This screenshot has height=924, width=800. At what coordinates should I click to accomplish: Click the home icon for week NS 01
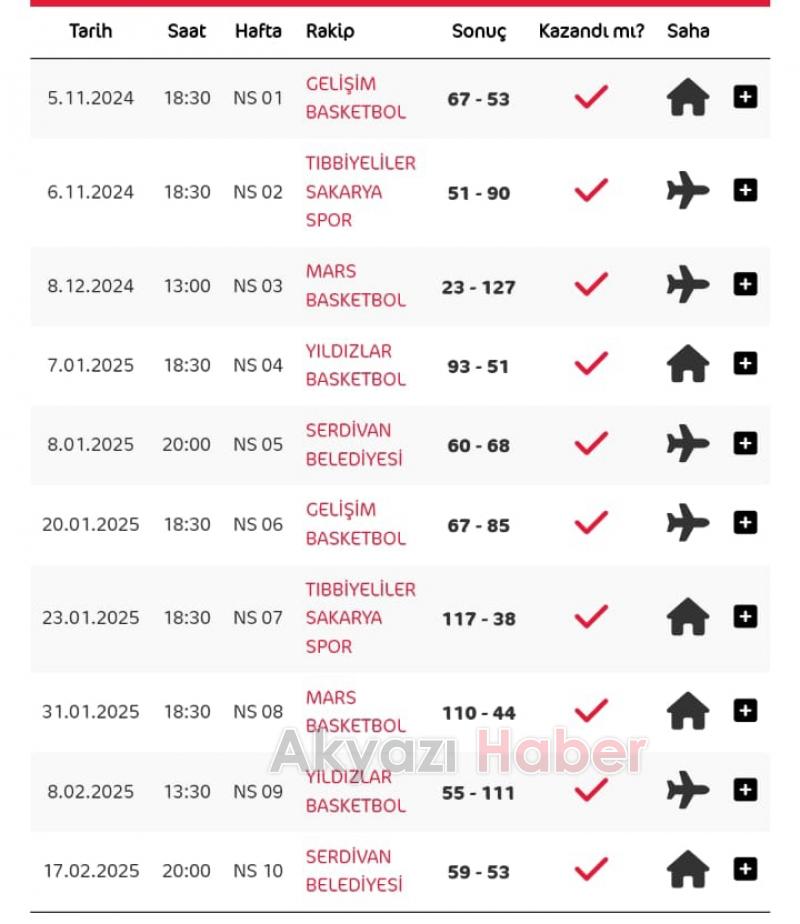point(688,98)
